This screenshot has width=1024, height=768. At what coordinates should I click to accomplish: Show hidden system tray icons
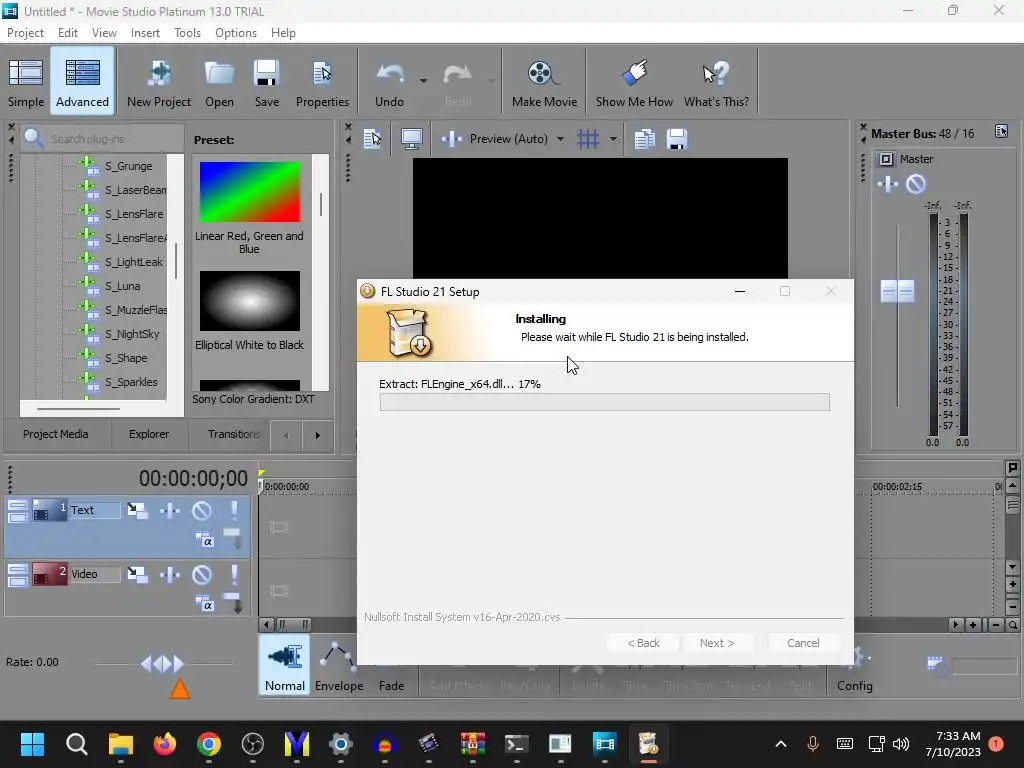(780, 744)
